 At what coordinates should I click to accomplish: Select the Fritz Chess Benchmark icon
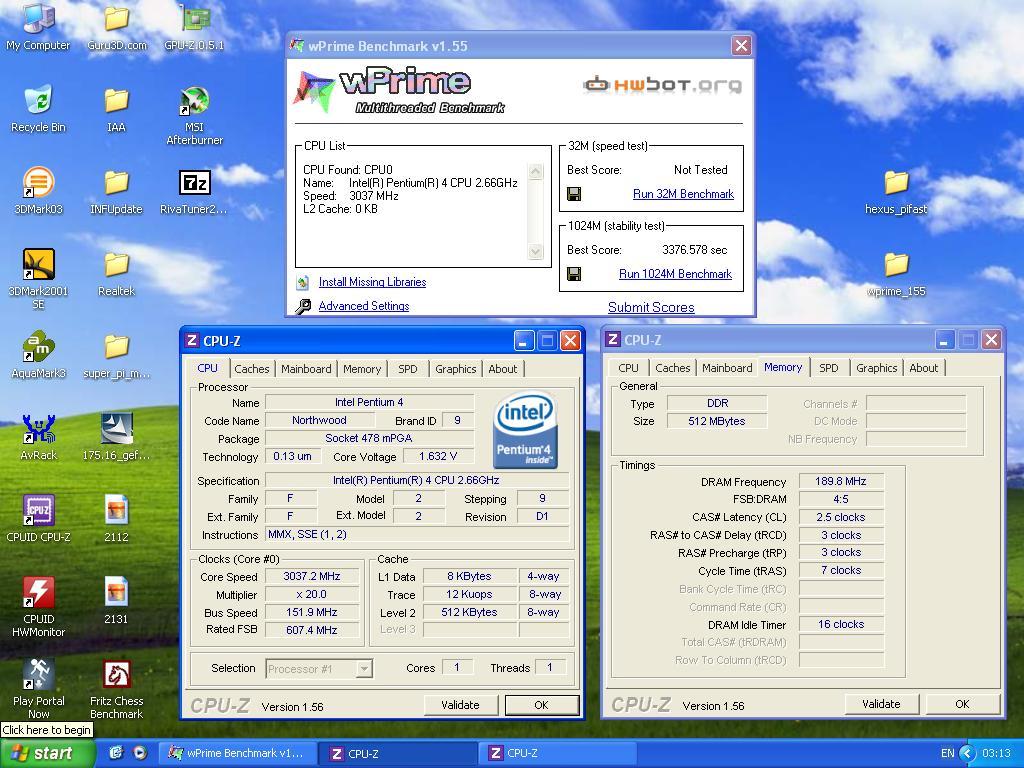tap(116, 688)
